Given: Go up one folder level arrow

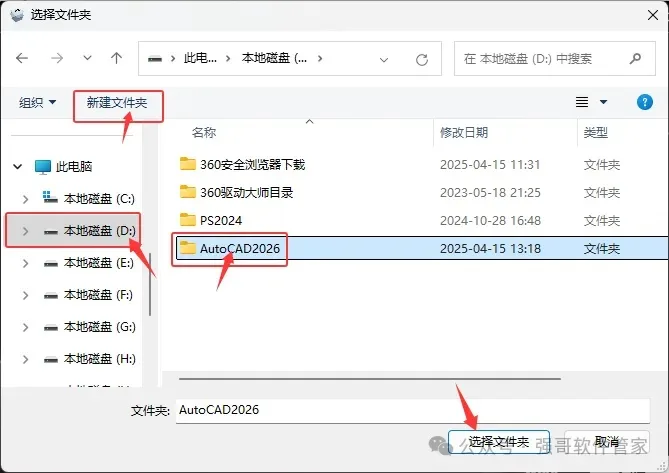Looking at the screenshot, I should tap(116, 58).
